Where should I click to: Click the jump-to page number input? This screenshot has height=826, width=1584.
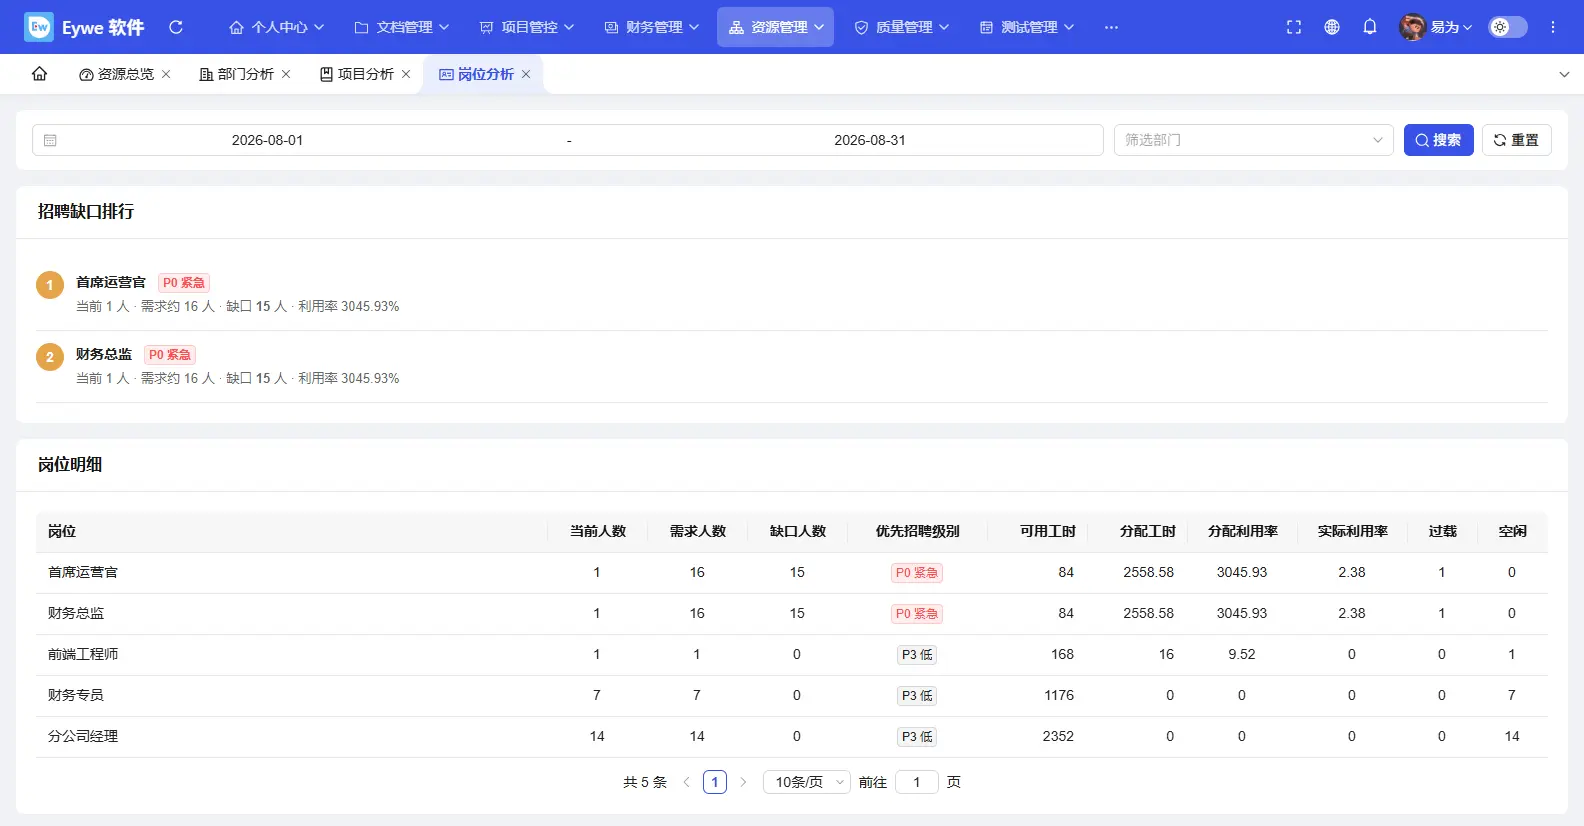917,782
